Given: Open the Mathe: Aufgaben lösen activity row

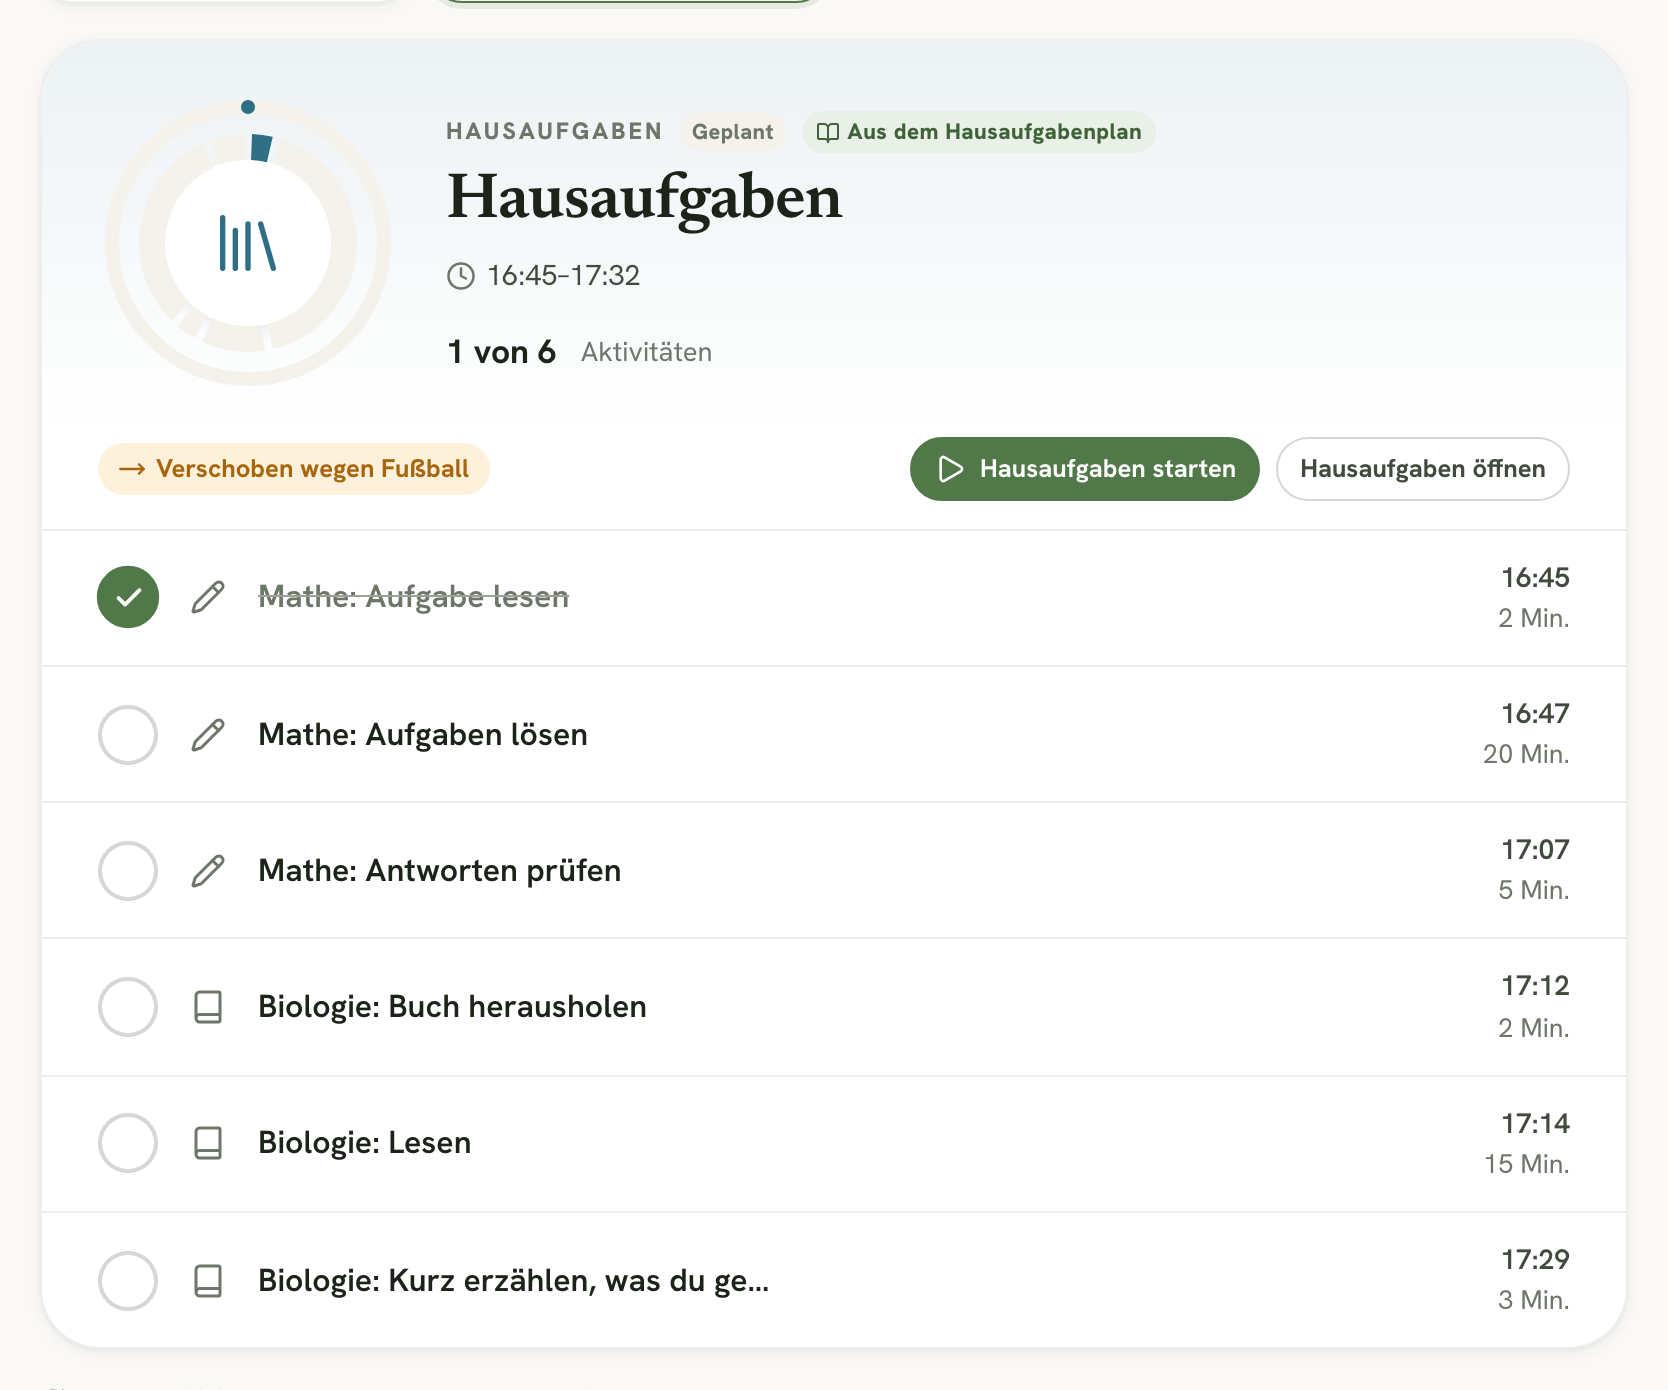Looking at the screenshot, I should (834, 735).
